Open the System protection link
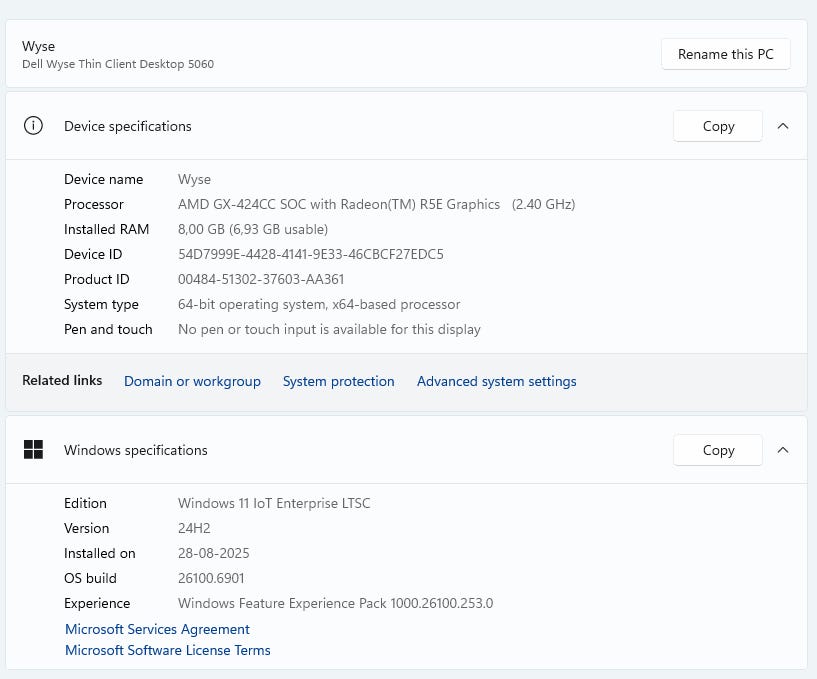 click(x=338, y=381)
